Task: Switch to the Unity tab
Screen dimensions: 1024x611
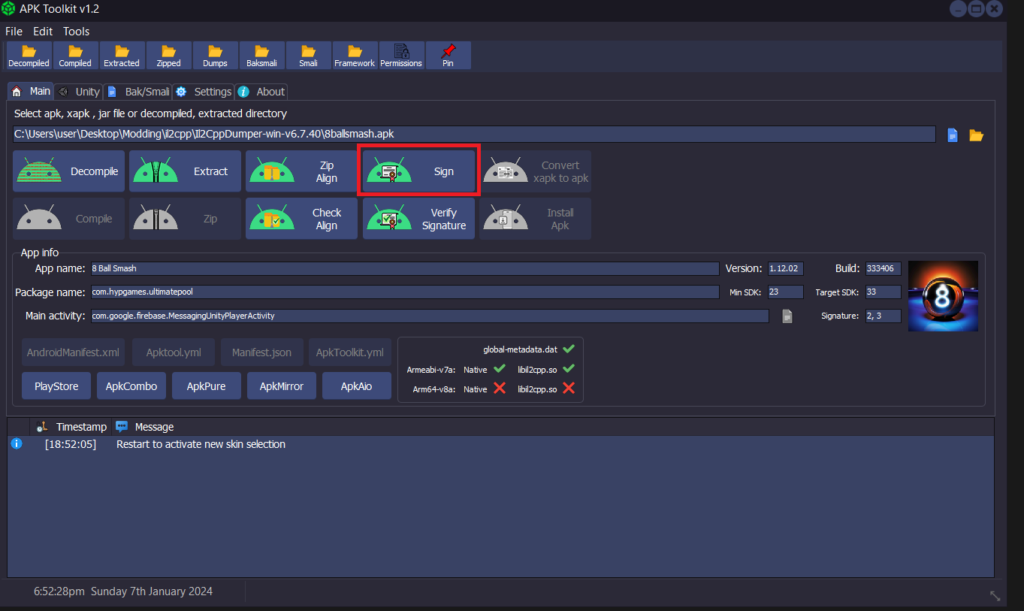Action: click(x=79, y=92)
